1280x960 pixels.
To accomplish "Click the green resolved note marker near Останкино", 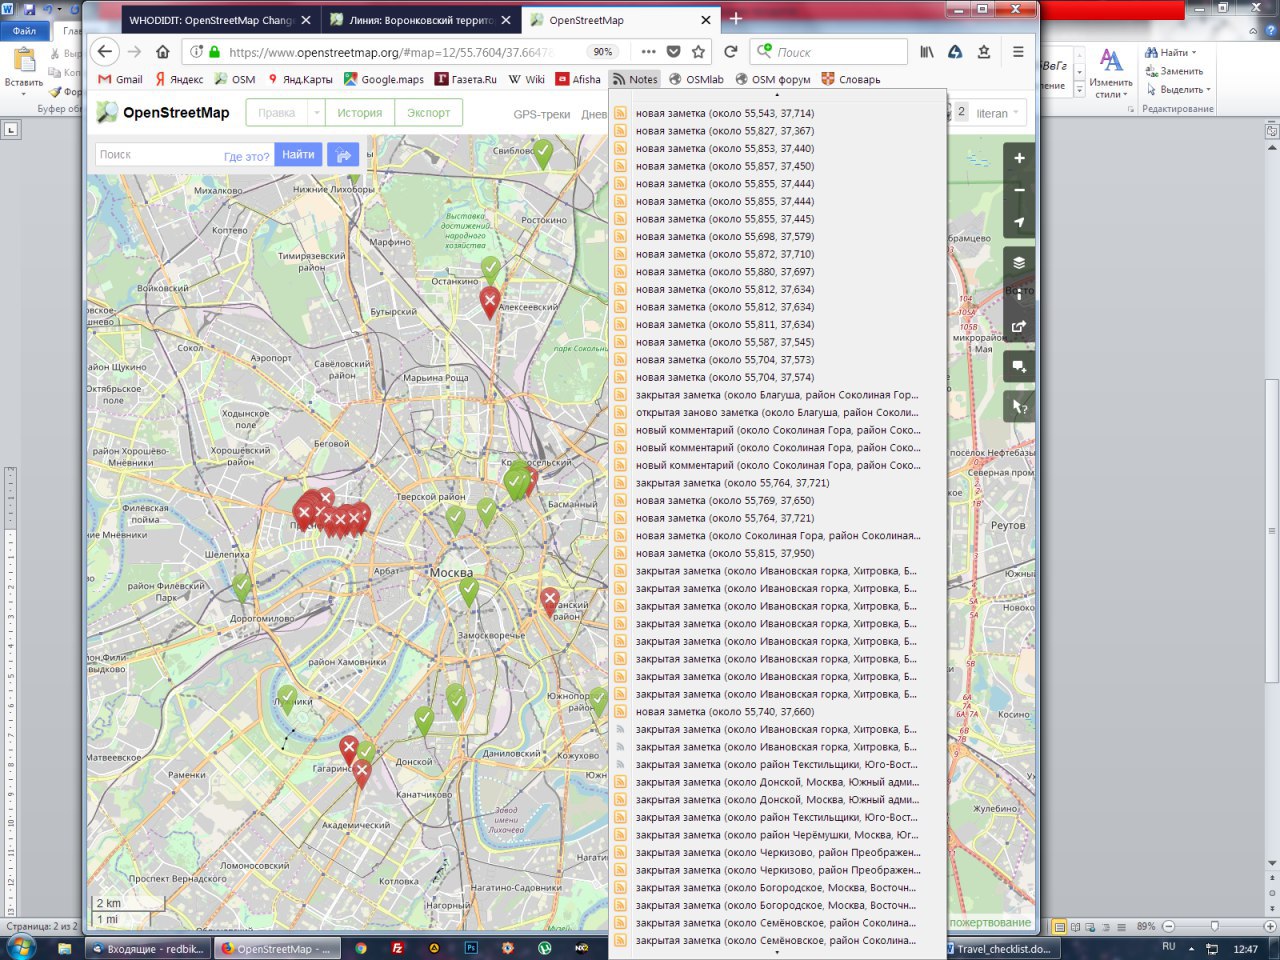I will [x=491, y=269].
